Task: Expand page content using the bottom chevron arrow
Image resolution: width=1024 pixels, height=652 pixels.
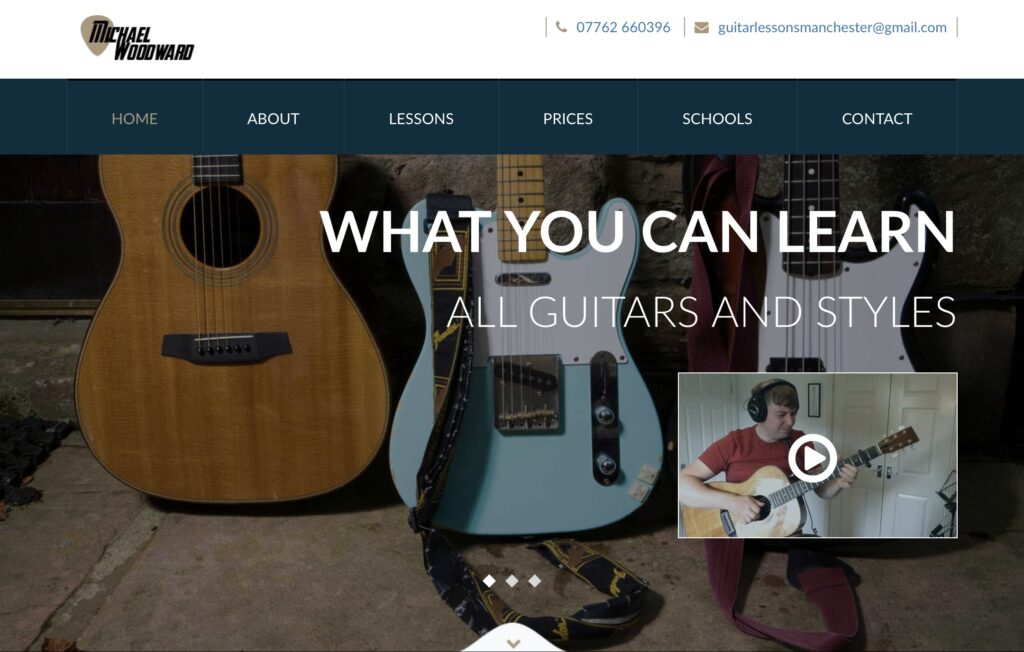Action: point(513,644)
